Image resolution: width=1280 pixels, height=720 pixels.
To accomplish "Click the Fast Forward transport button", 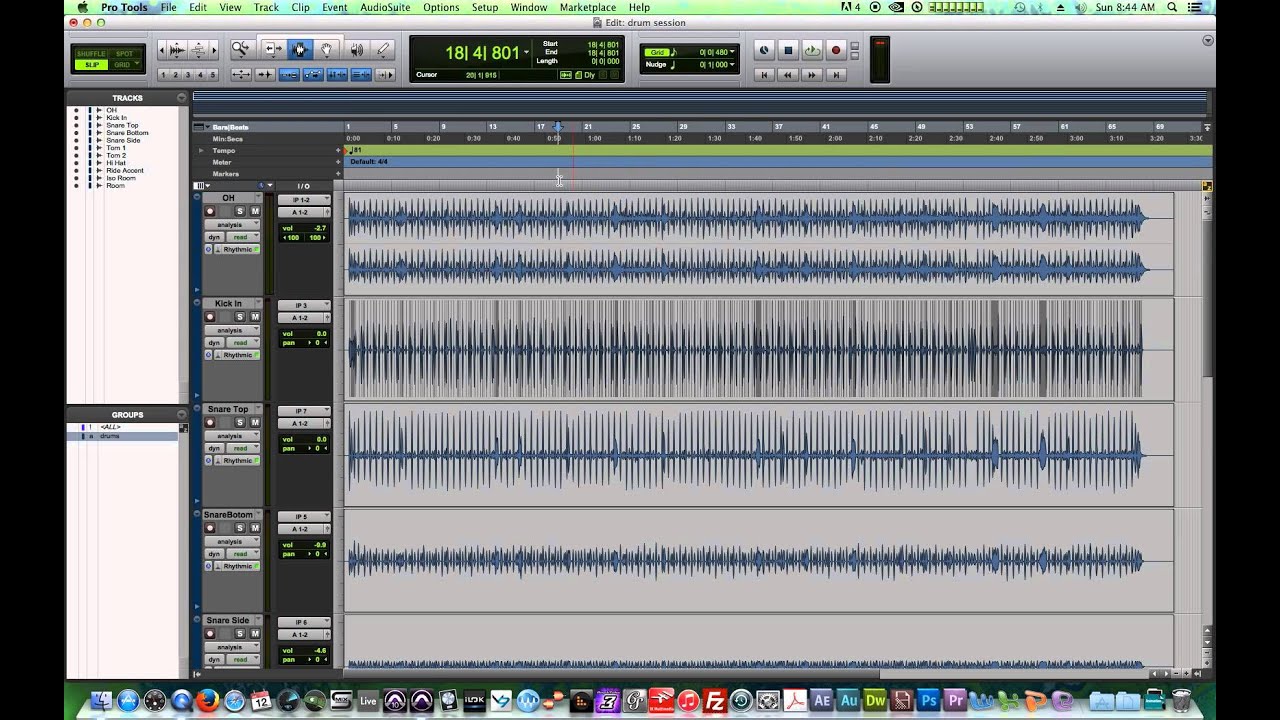I will point(812,75).
